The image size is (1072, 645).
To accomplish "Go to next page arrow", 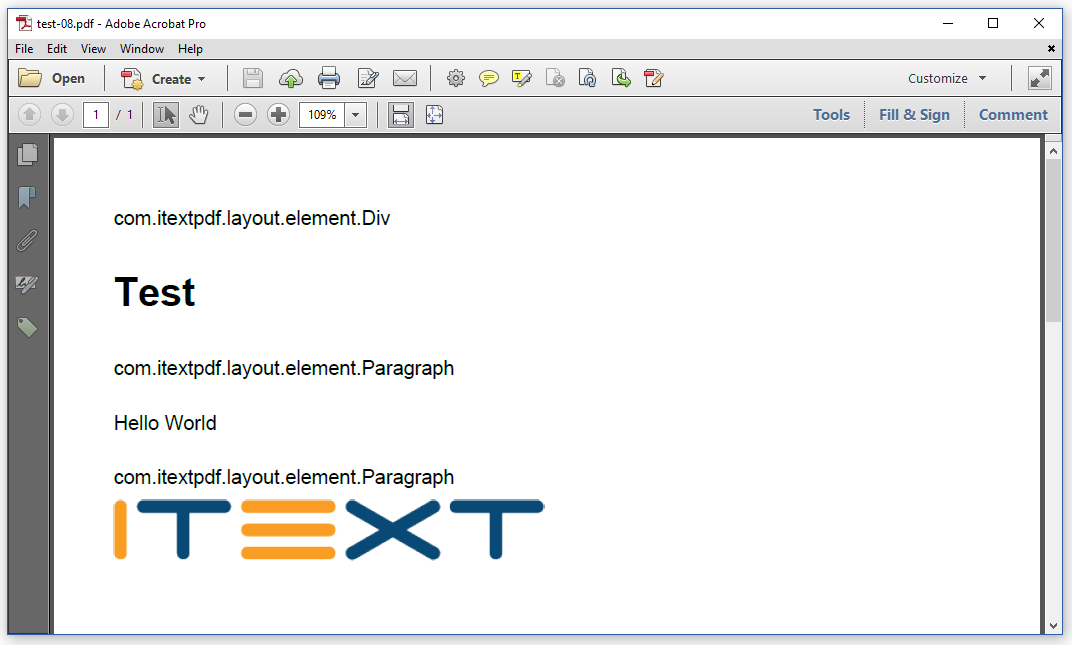I will (x=62, y=115).
